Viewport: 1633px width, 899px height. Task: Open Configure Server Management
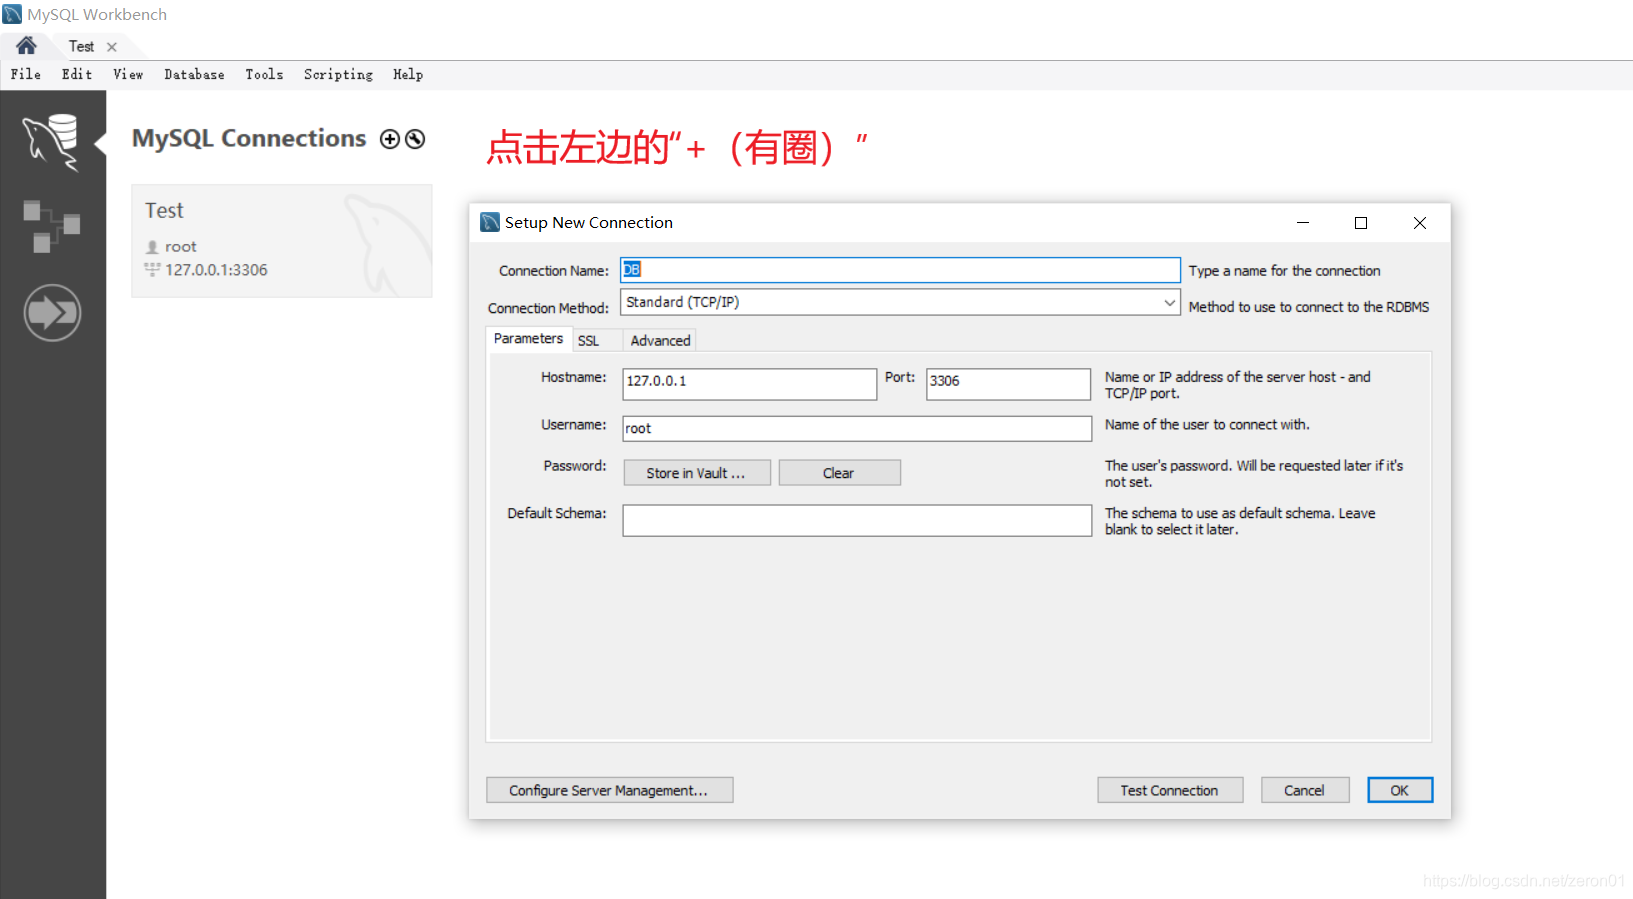click(x=609, y=790)
